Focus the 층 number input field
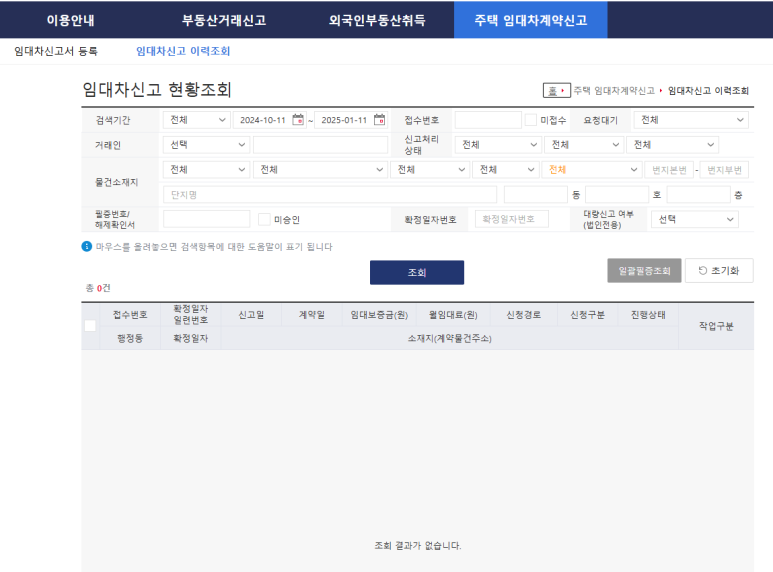Viewport: 773px width, 572px height. [698, 195]
